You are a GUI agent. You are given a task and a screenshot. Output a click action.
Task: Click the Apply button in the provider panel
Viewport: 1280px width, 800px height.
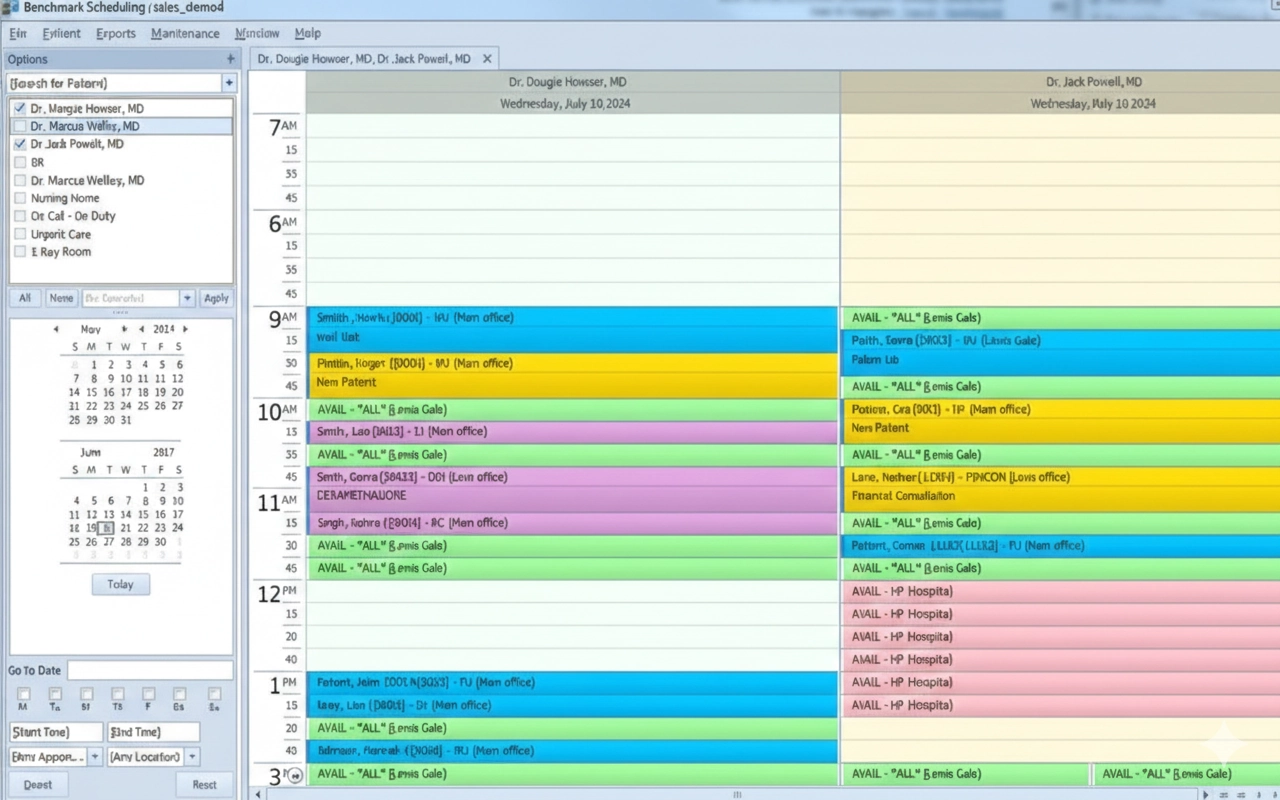[x=216, y=297]
